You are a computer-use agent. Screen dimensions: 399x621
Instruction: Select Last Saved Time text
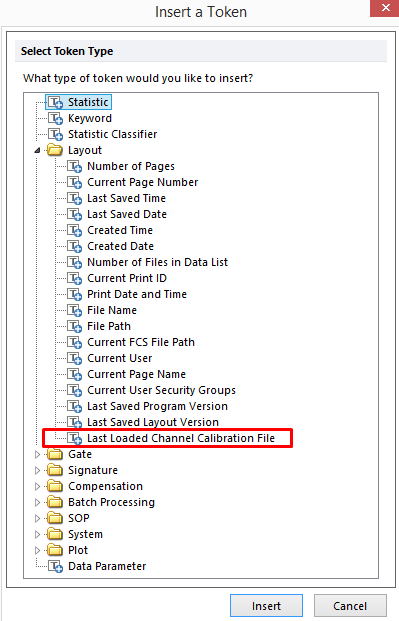126,198
